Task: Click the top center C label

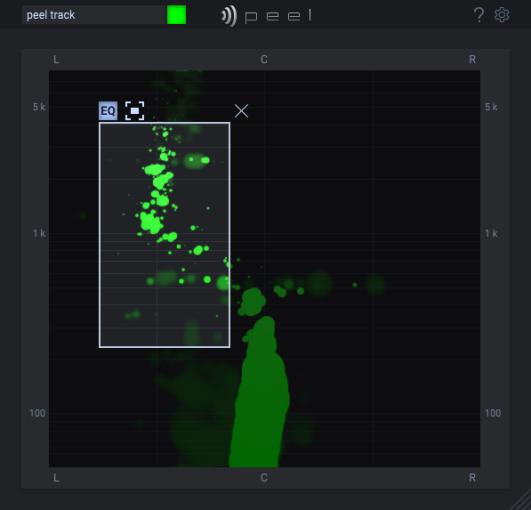Action: (x=264, y=60)
